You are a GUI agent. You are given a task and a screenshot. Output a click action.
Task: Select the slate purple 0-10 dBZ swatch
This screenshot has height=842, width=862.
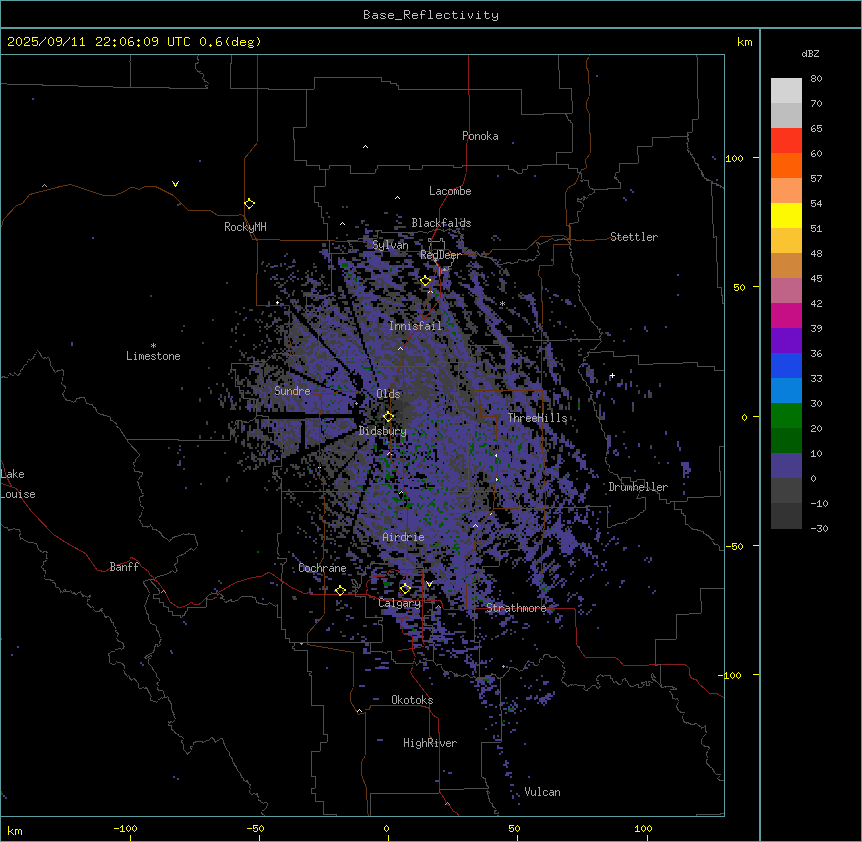[786, 466]
